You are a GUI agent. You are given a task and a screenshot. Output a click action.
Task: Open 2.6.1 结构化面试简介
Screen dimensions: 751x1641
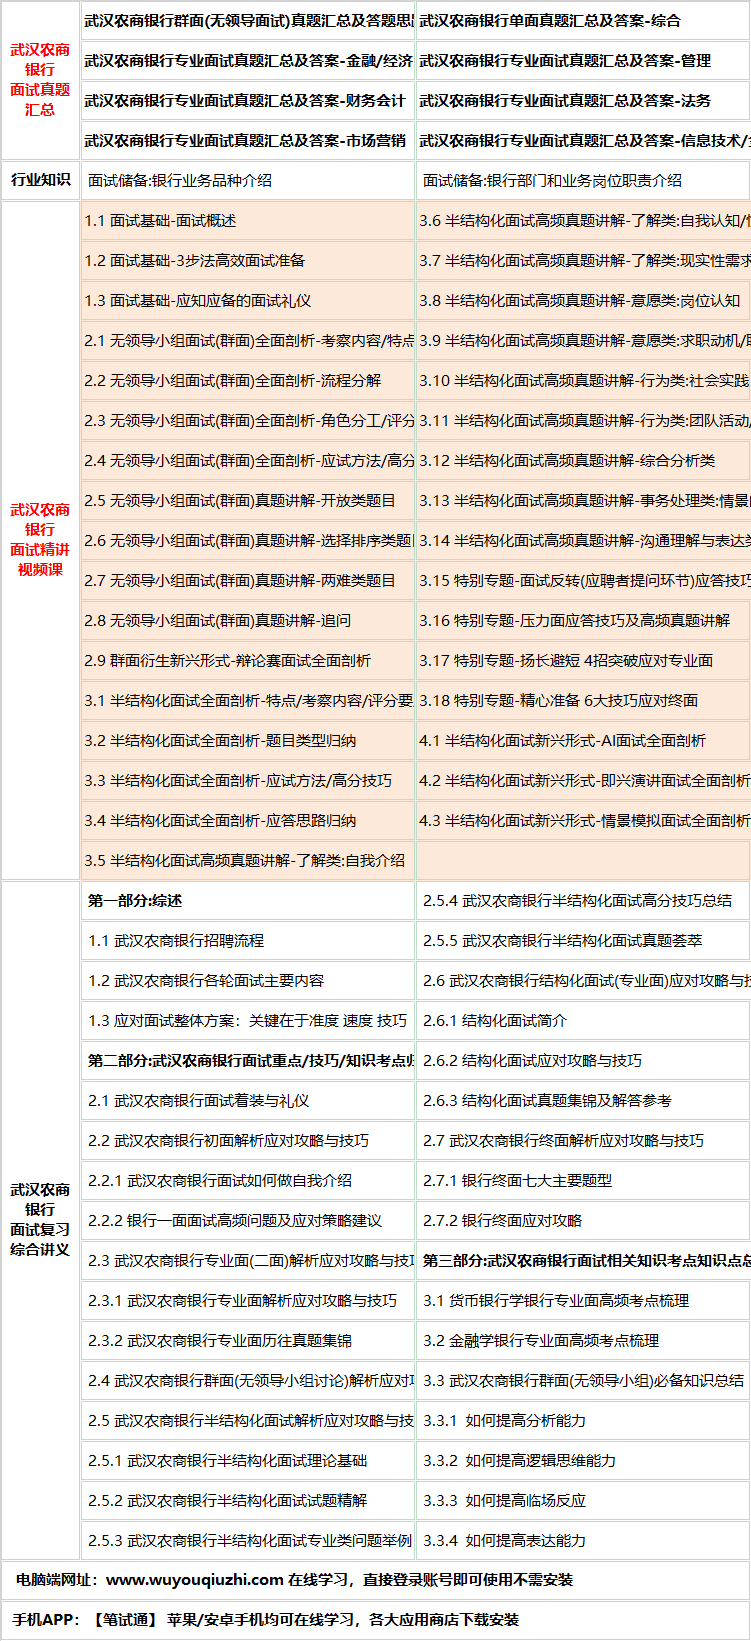pyautogui.click(x=494, y=1021)
